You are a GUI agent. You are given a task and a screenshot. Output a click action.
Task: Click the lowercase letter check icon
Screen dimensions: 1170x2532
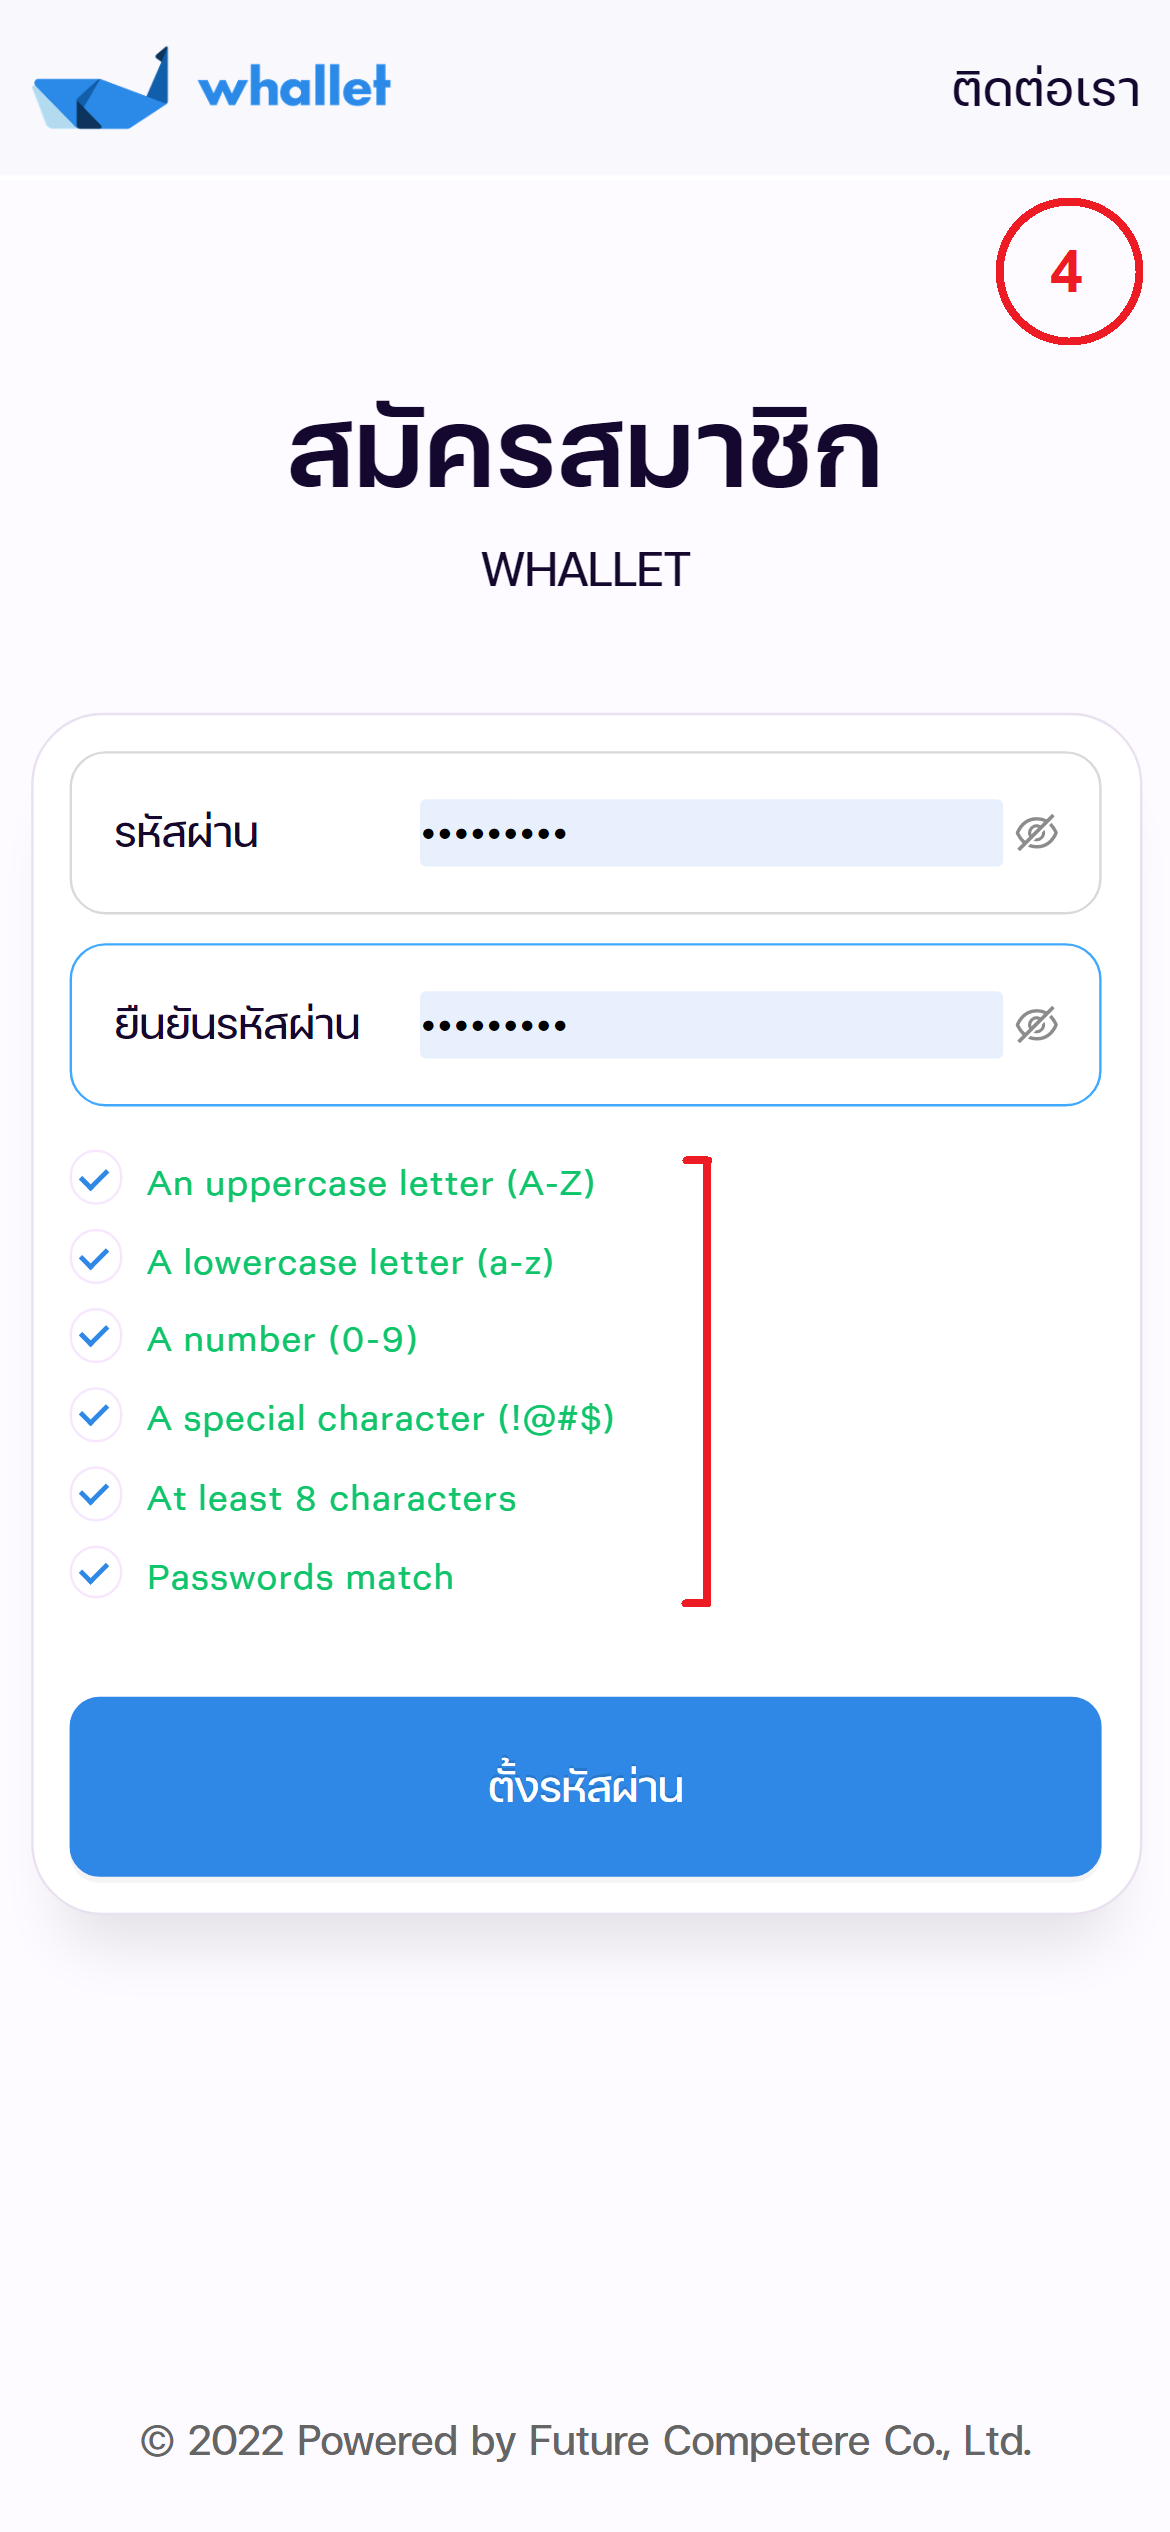[x=96, y=1258]
